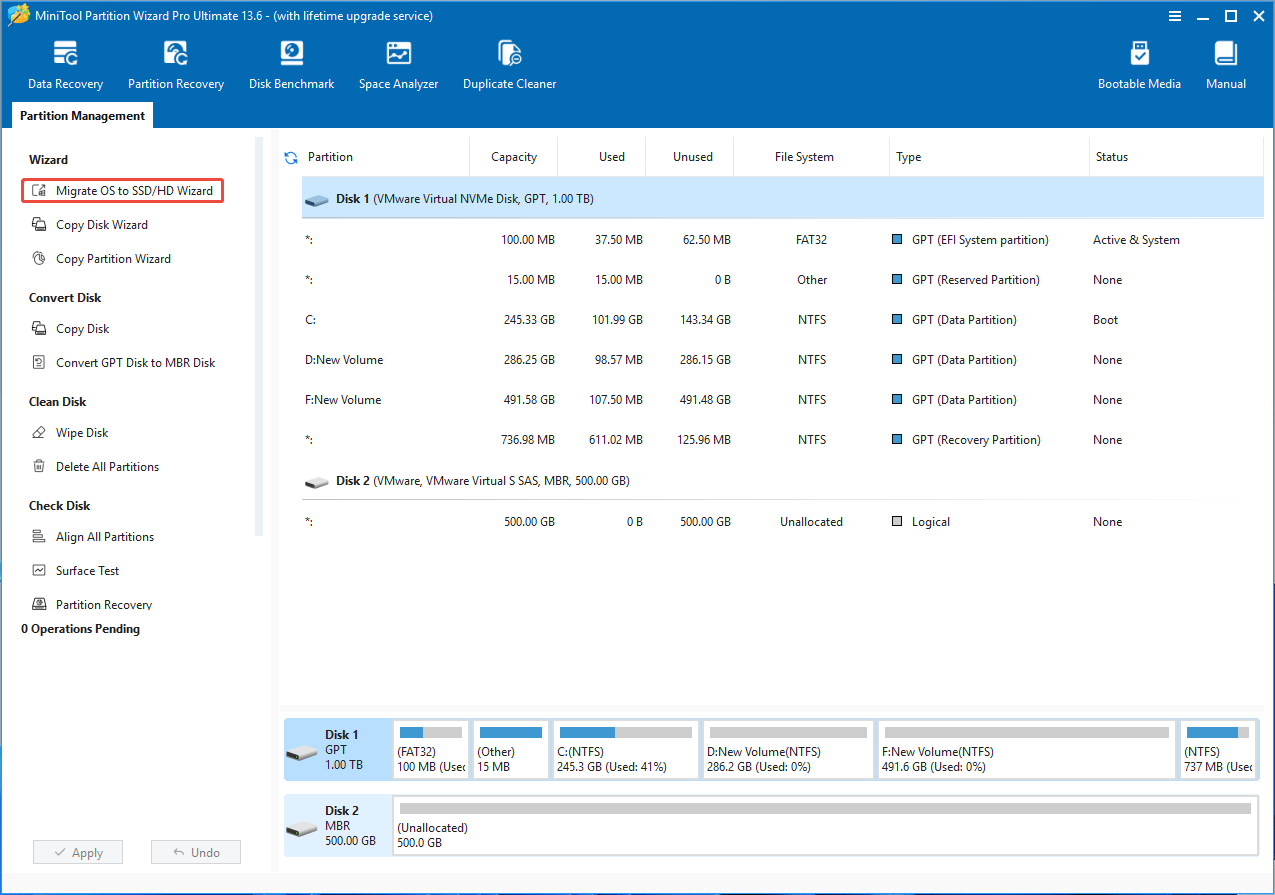
Task: Click the (Other) 15 MB block in disk map
Action: [510, 750]
